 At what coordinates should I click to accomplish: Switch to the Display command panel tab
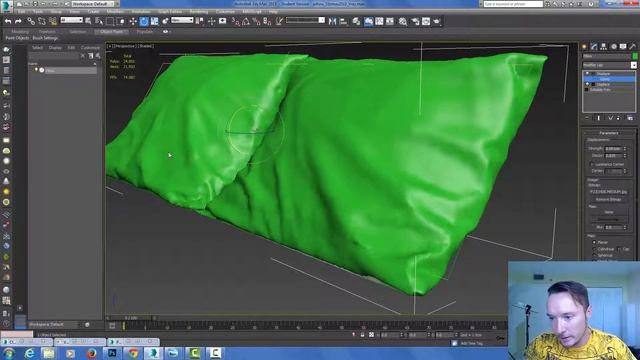623,47
